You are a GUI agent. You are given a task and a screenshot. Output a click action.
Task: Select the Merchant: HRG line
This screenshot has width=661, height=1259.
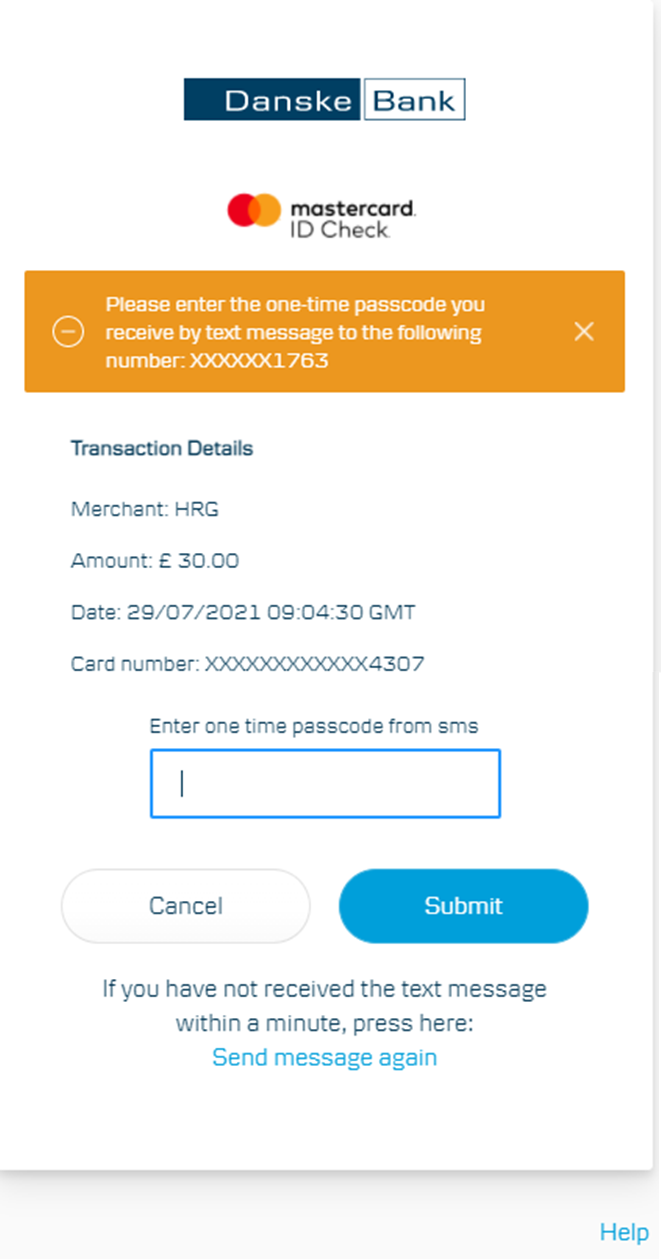[x=145, y=509]
